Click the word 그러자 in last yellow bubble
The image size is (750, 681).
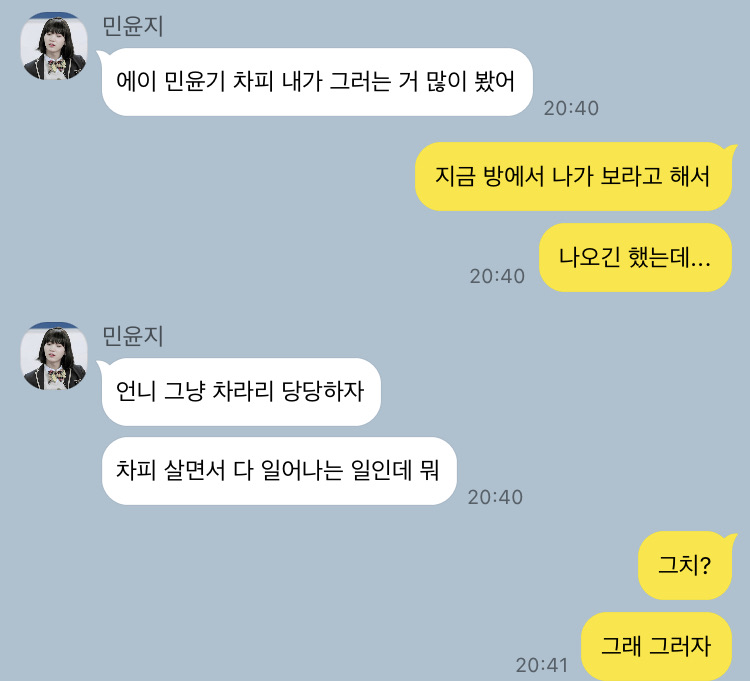680,646
